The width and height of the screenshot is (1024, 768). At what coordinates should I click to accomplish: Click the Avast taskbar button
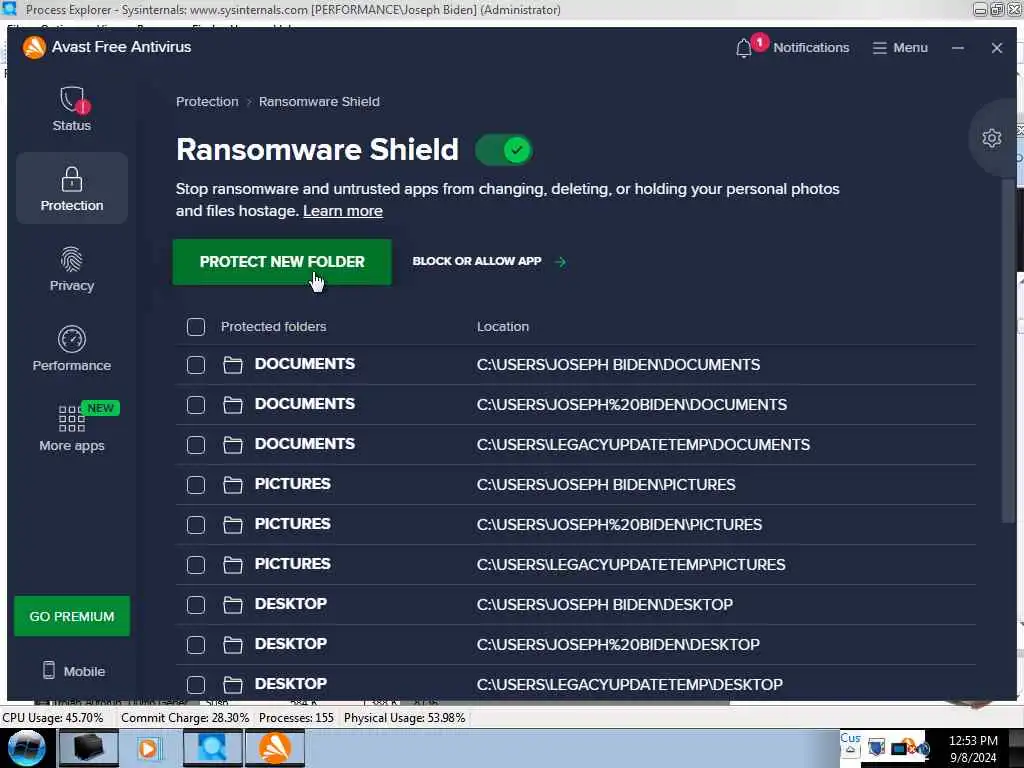[274, 748]
